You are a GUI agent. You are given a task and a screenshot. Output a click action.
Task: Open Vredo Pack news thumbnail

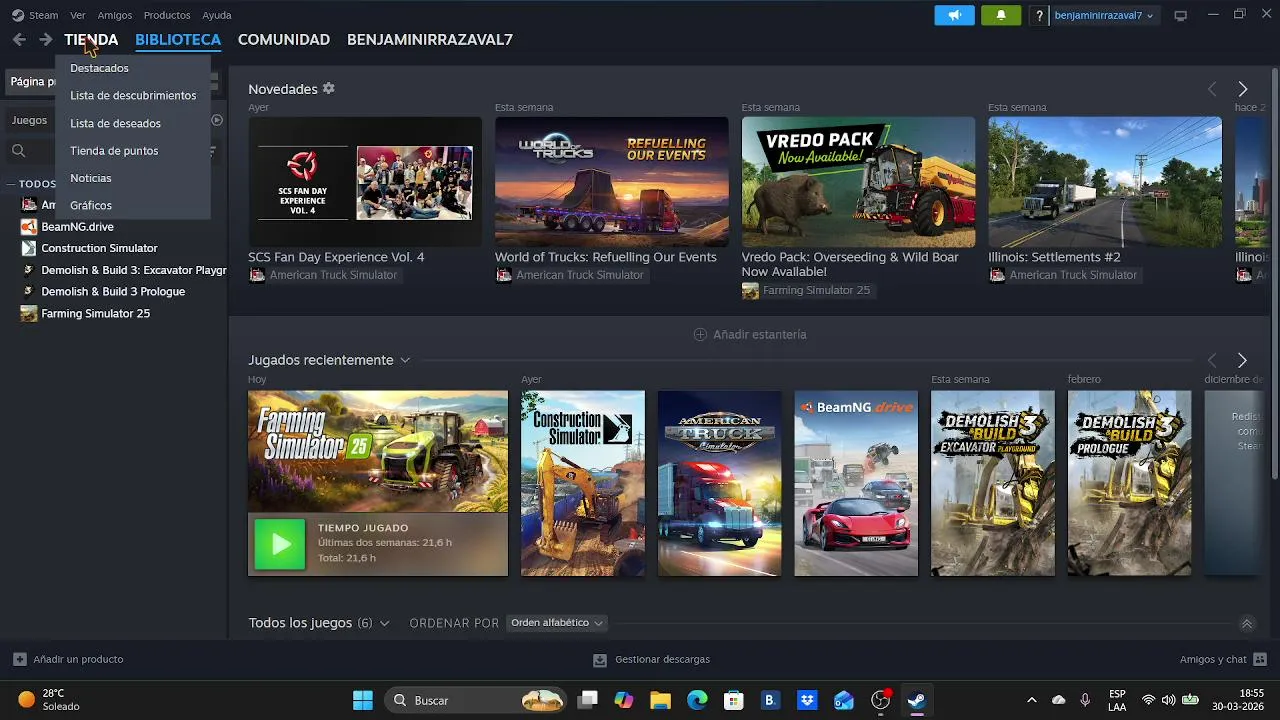coord(858,182)
